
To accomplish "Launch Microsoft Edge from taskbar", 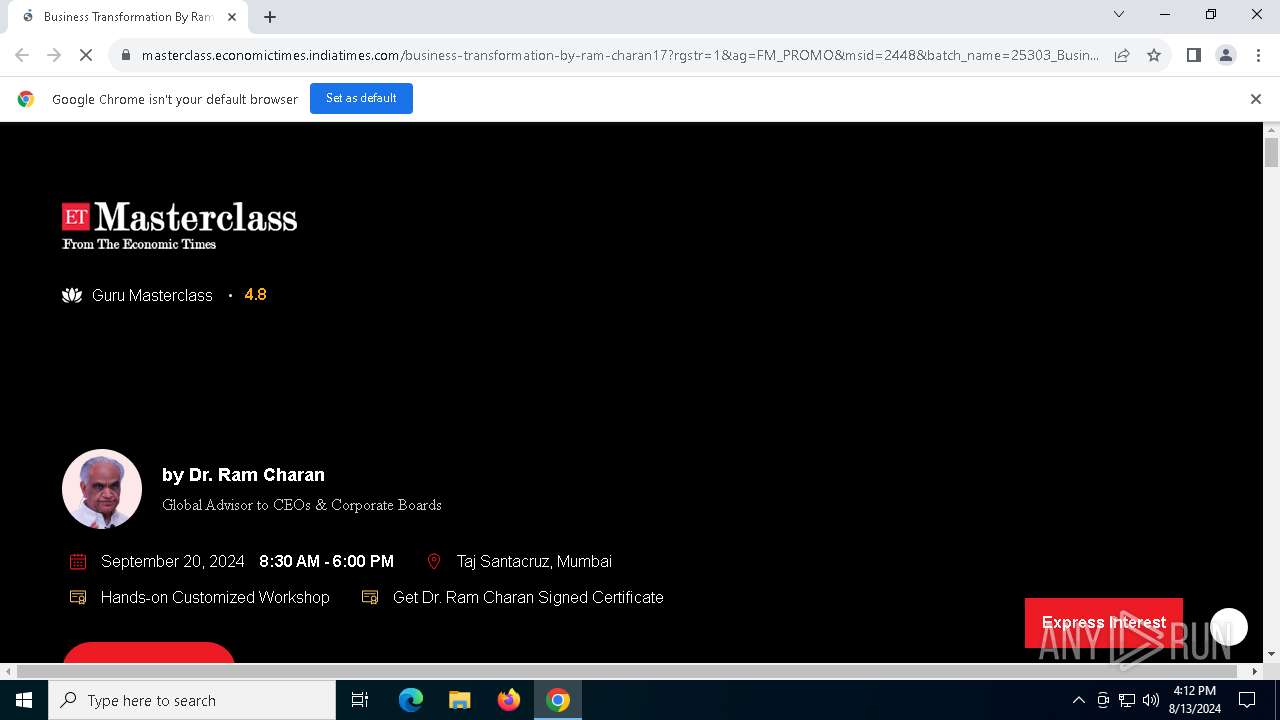I will tap(411, 700).
